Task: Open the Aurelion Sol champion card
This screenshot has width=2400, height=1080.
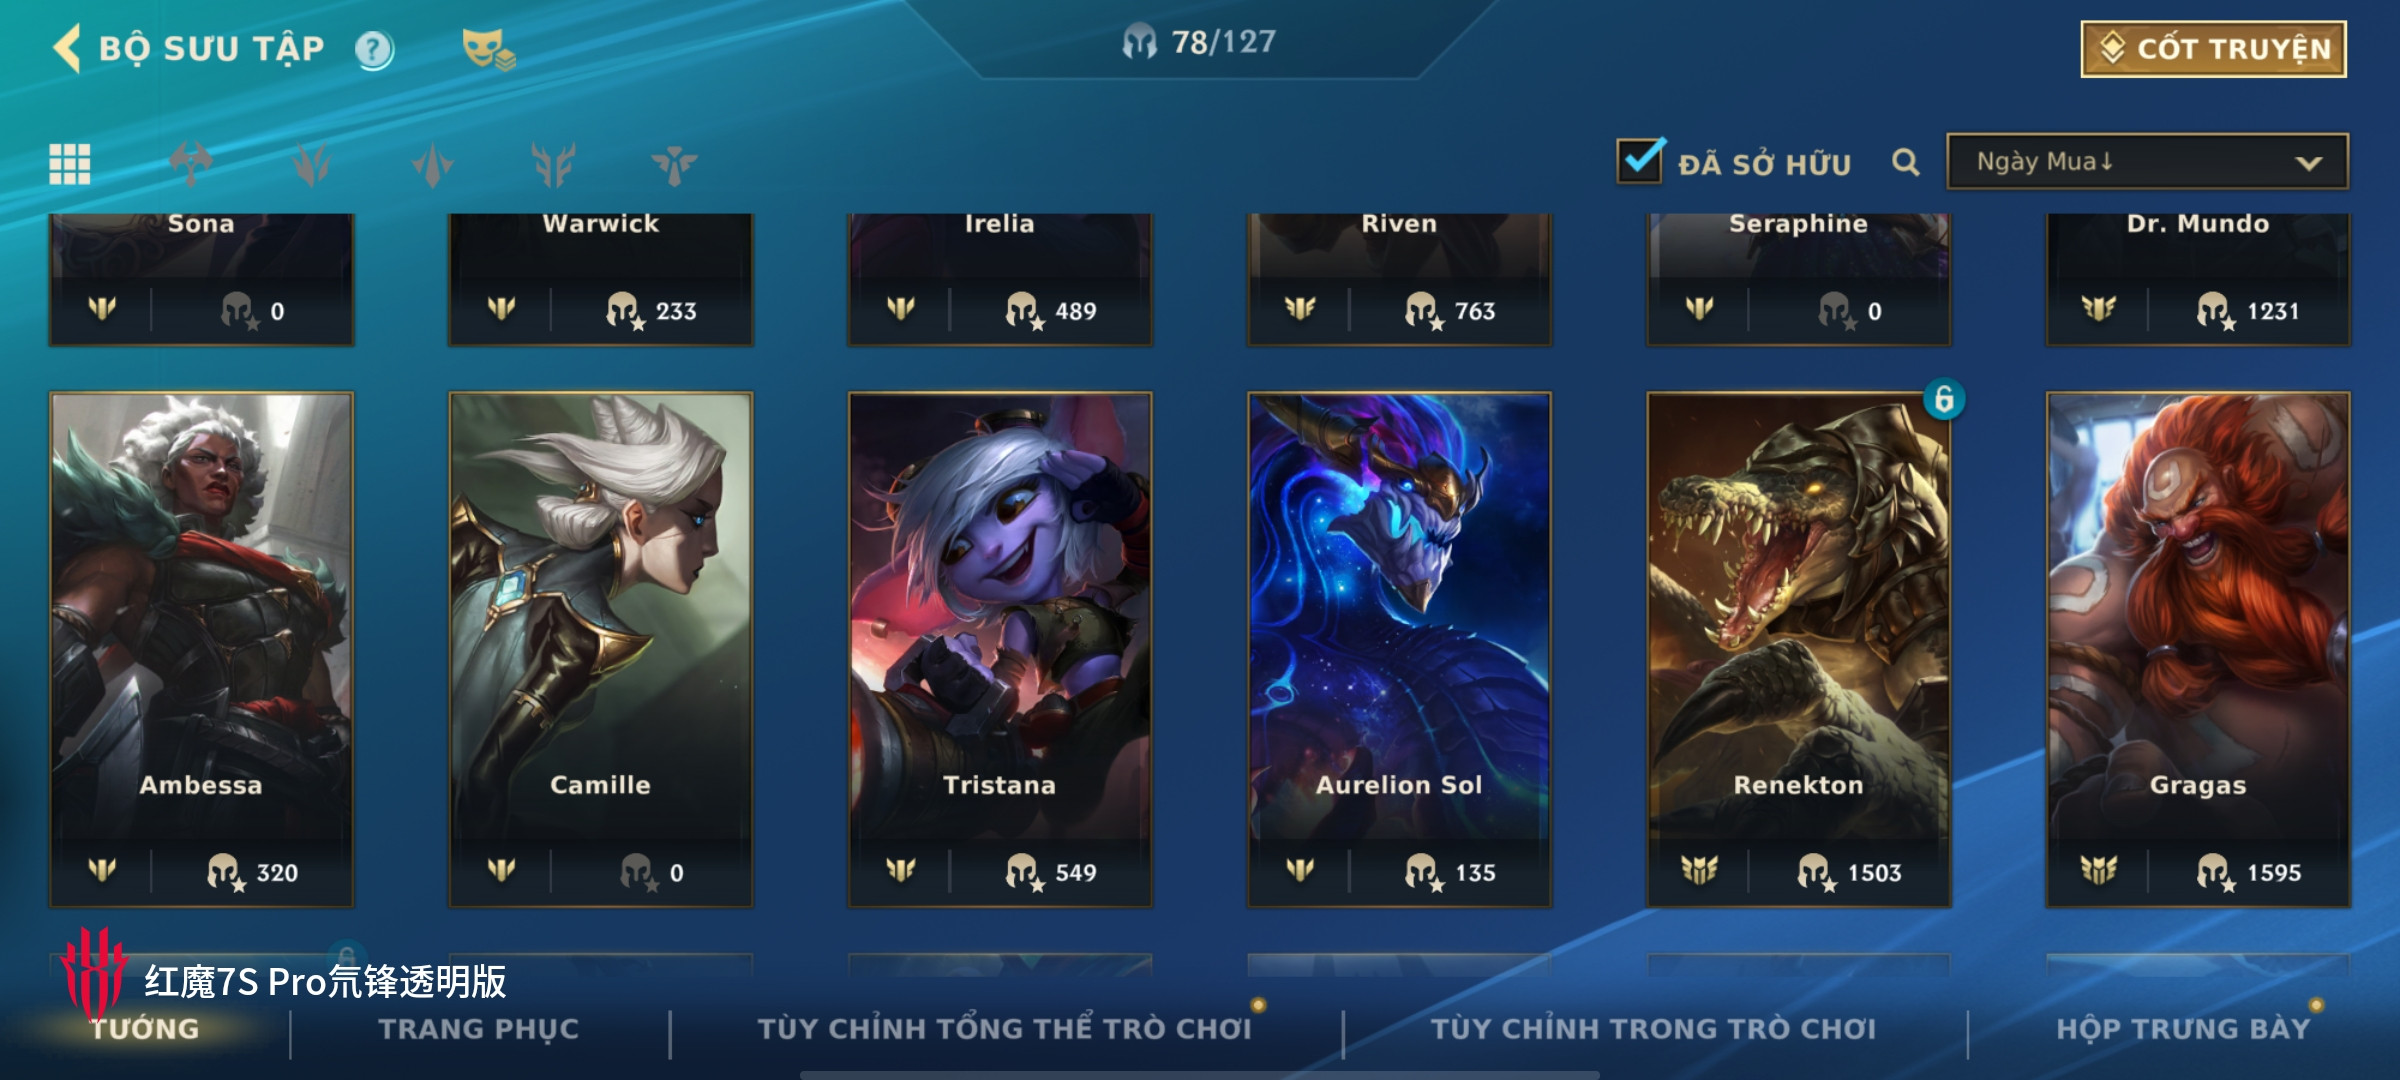Action: coord(1399,650)
